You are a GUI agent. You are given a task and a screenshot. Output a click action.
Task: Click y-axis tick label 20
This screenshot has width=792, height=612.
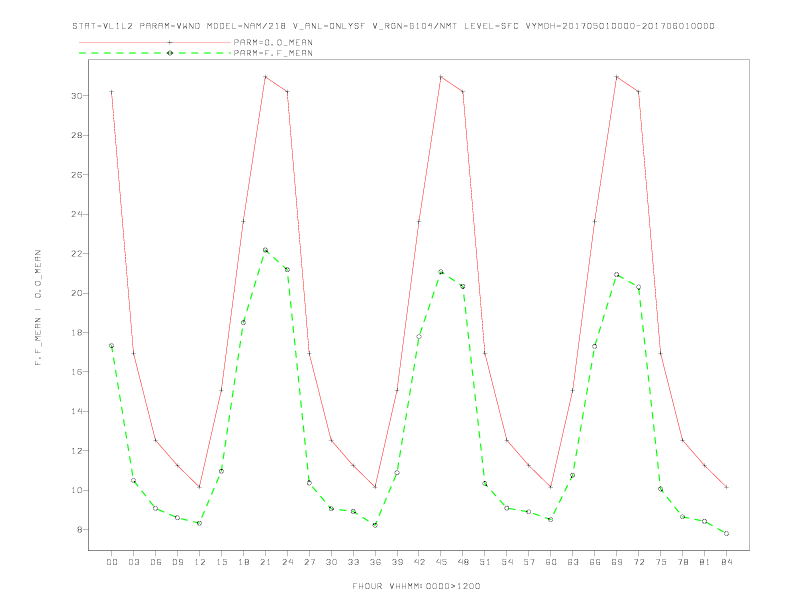tap(77, 293)
